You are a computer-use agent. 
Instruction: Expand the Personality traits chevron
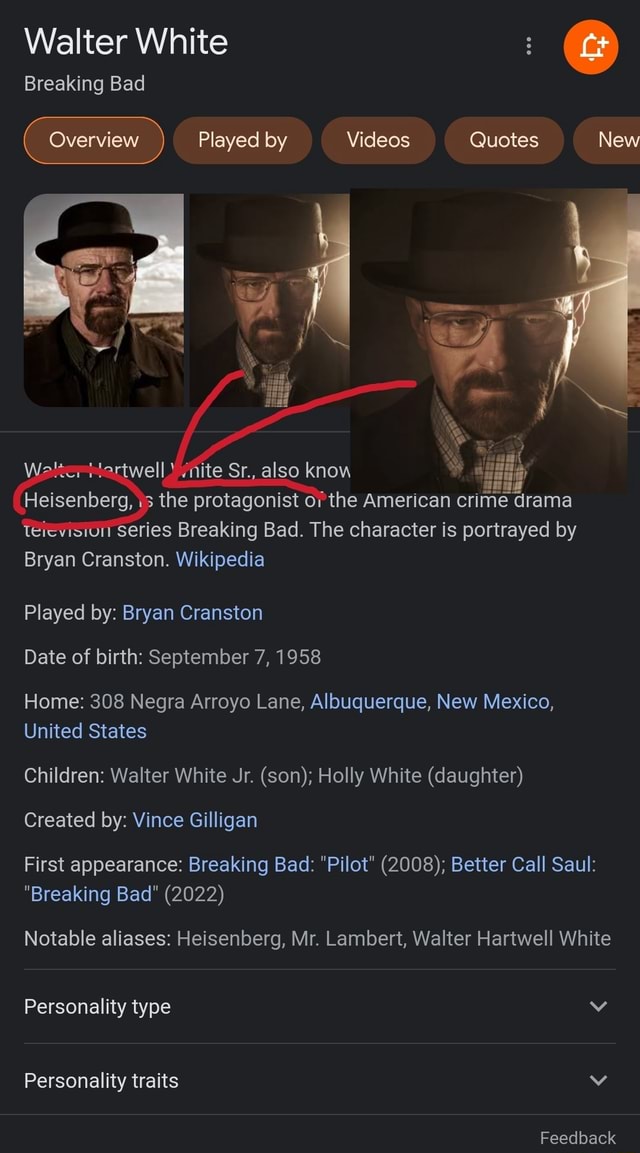[599, 1080]
